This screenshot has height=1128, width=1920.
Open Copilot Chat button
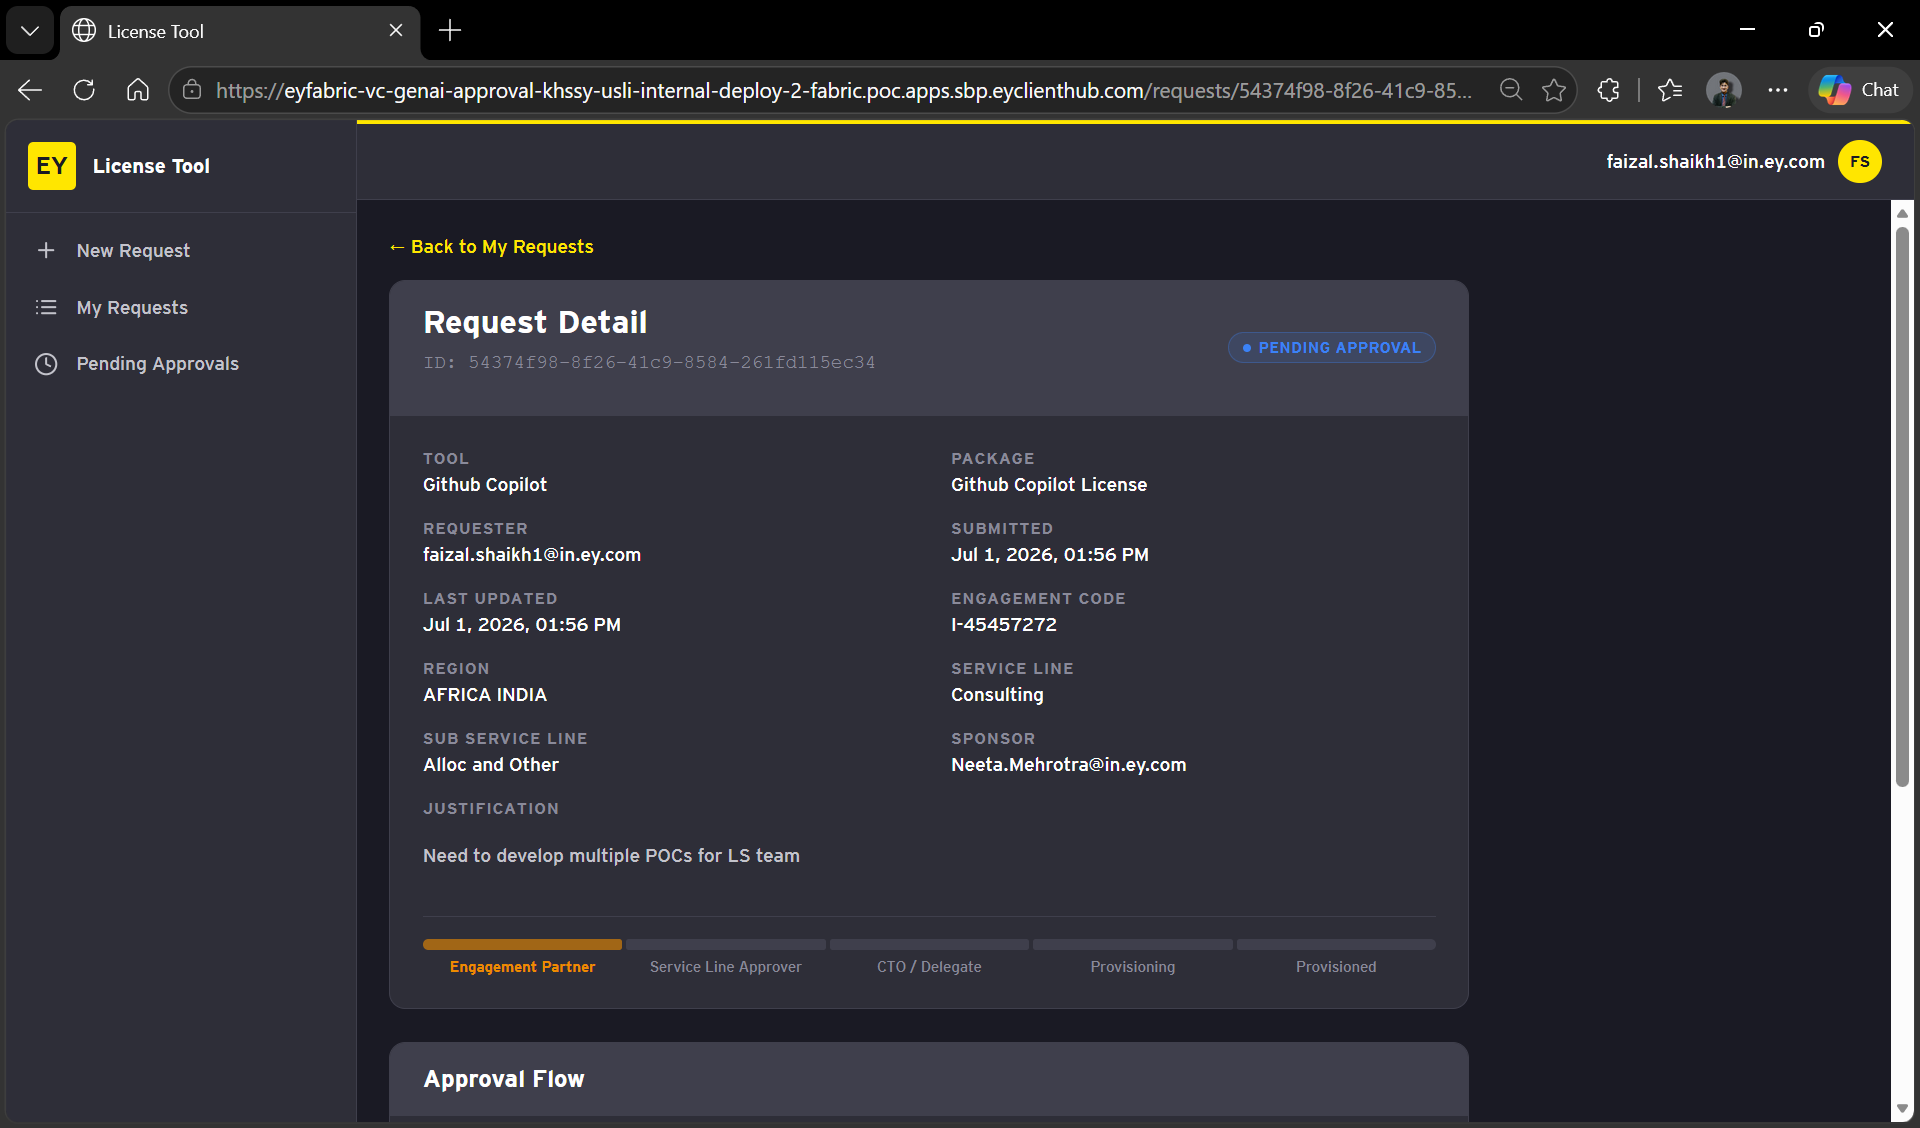(x=1859, y=90)
